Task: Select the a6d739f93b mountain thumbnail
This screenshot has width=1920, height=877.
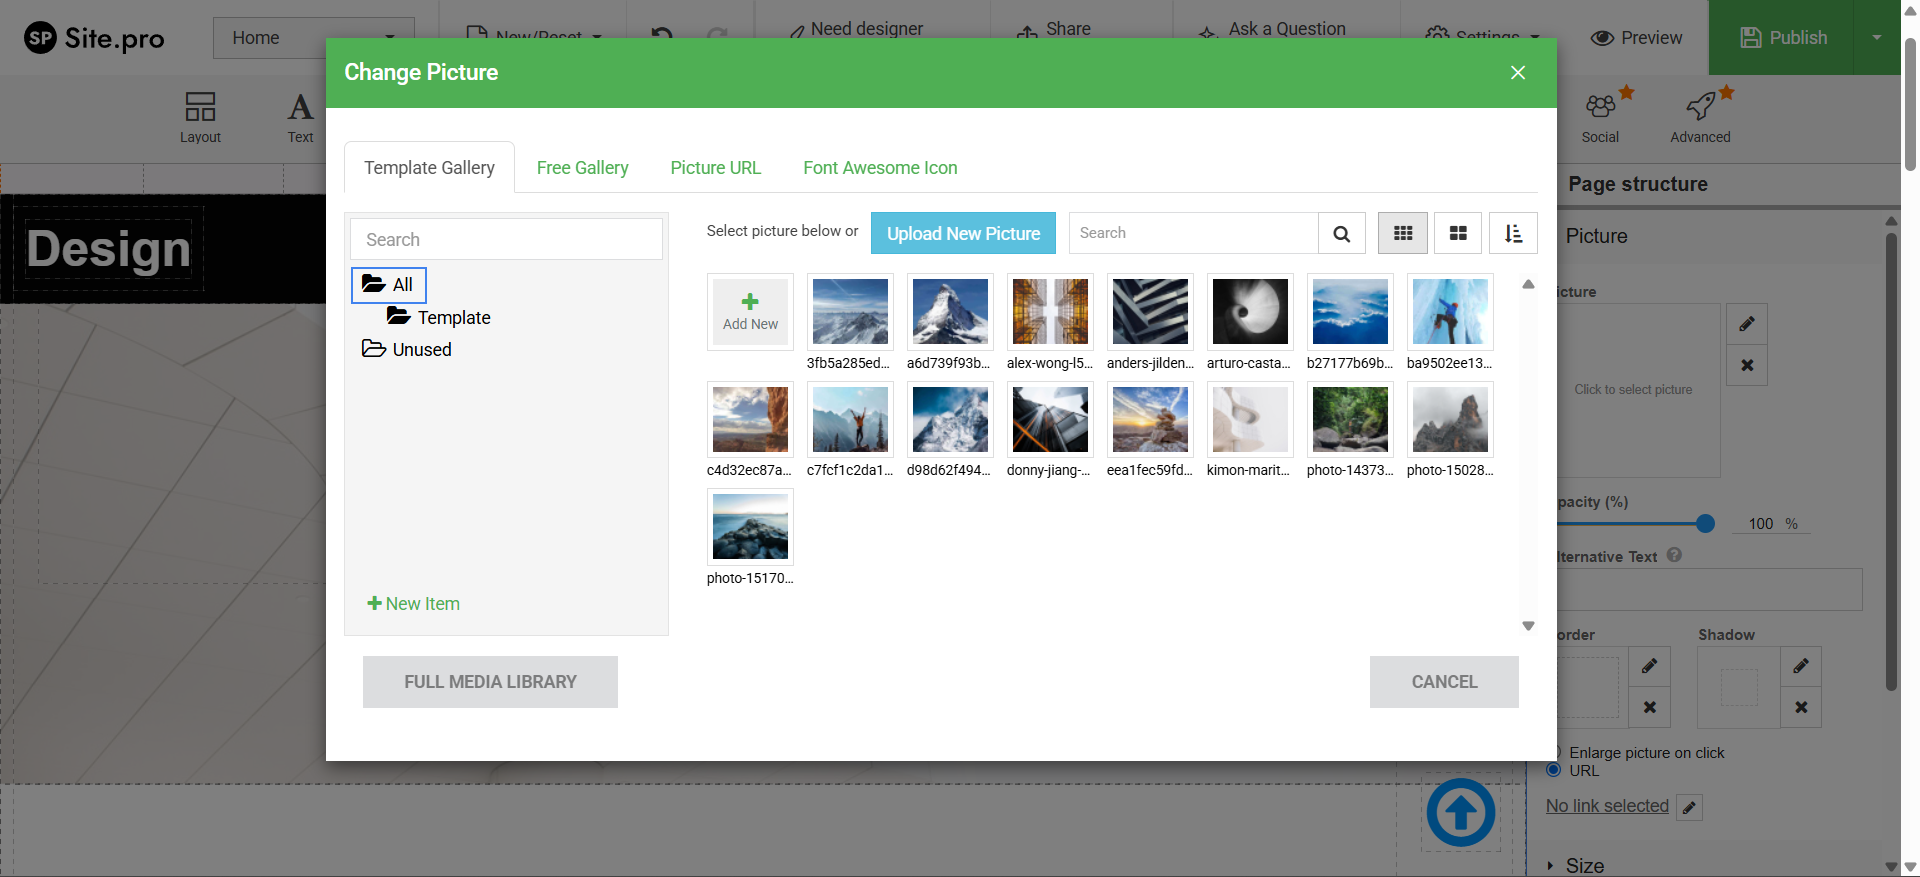Action: [950, 312]
